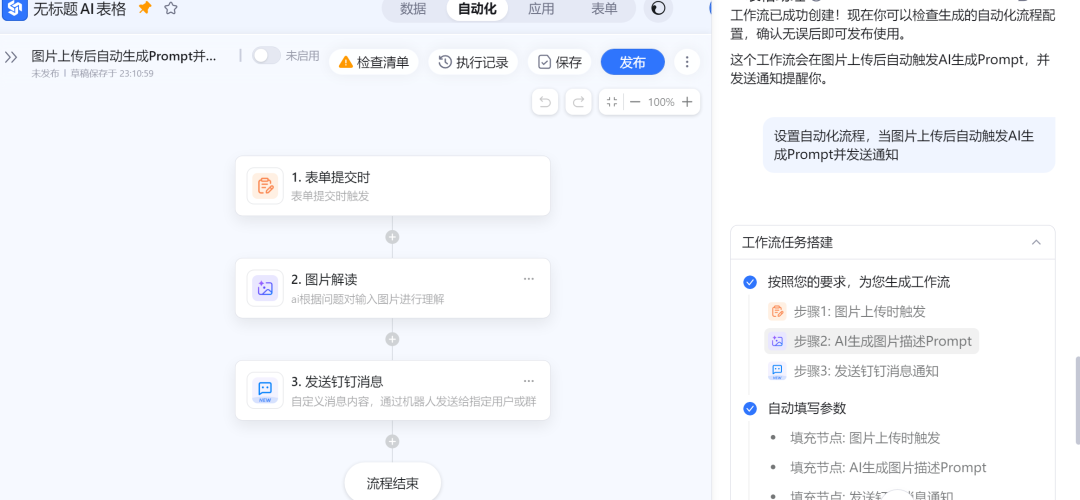Screen dimensions: 1080x500
Task: Add a step before 流程结束
Action: pos(393,441)
